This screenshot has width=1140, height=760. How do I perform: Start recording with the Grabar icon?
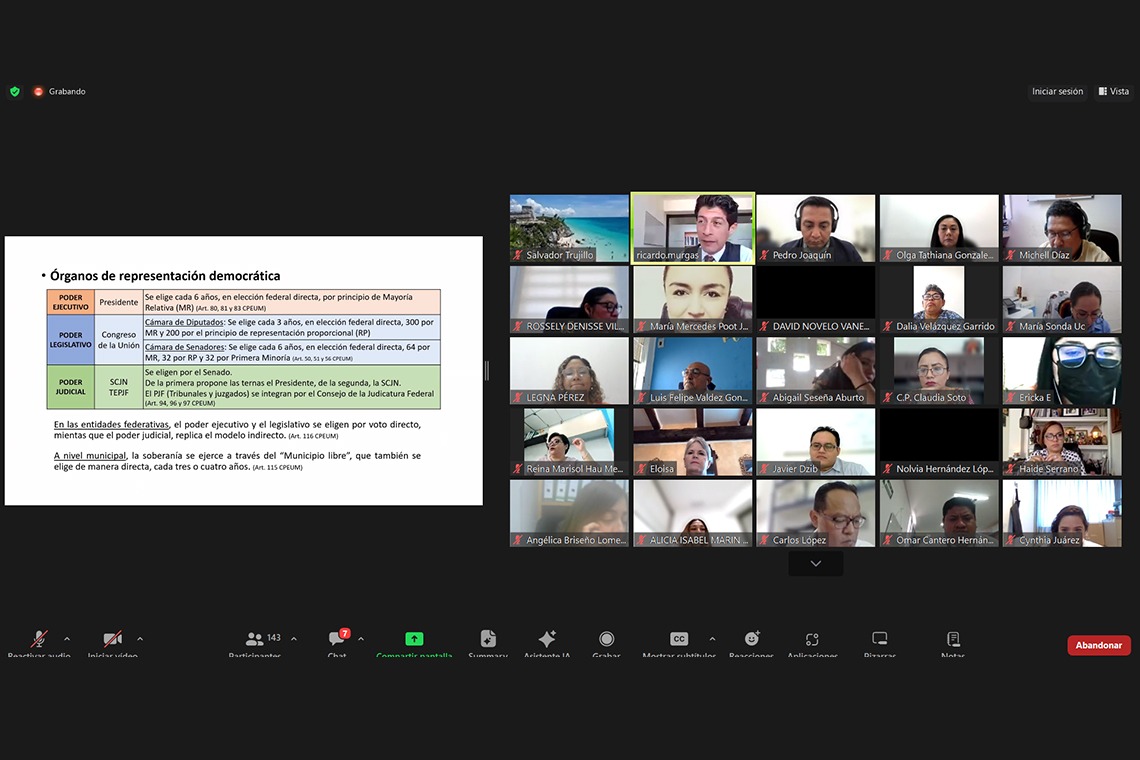606,640
